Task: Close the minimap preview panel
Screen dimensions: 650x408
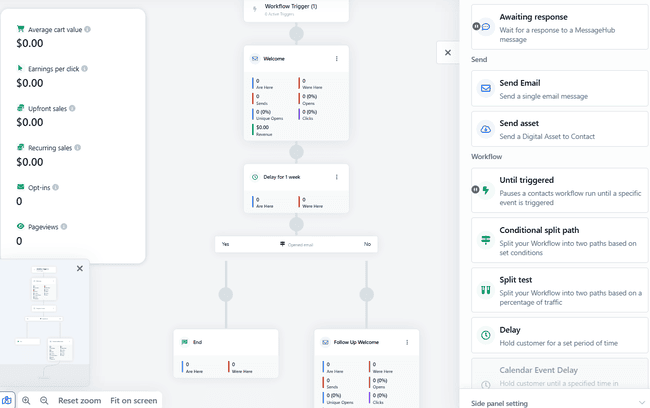Action: click(x=80, y=268)
